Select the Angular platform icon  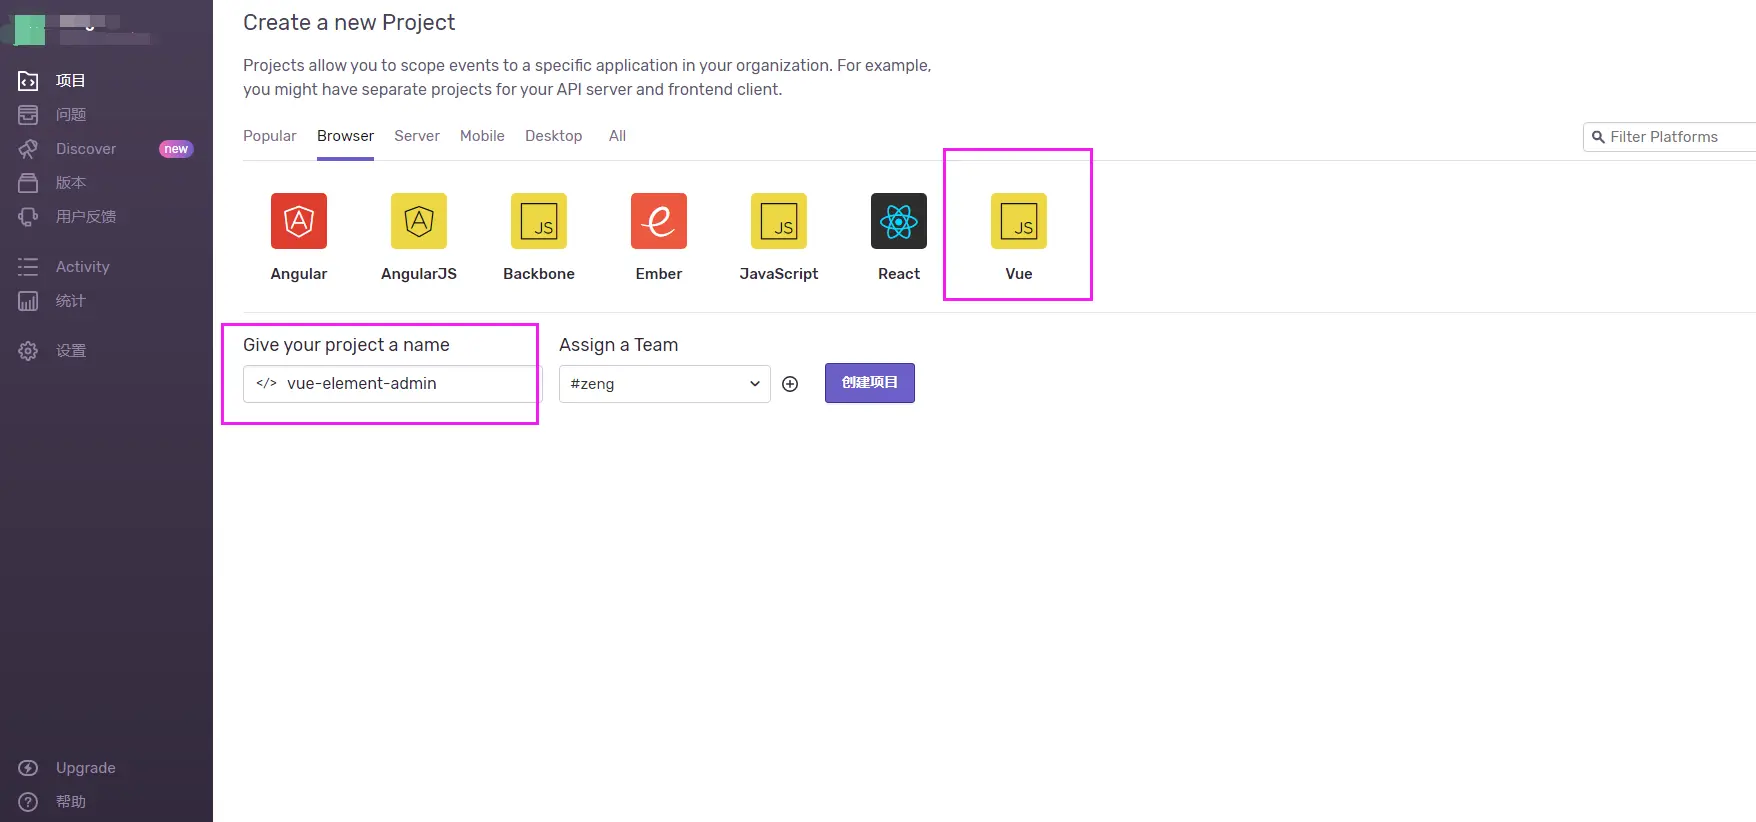(x=298, y=221)
